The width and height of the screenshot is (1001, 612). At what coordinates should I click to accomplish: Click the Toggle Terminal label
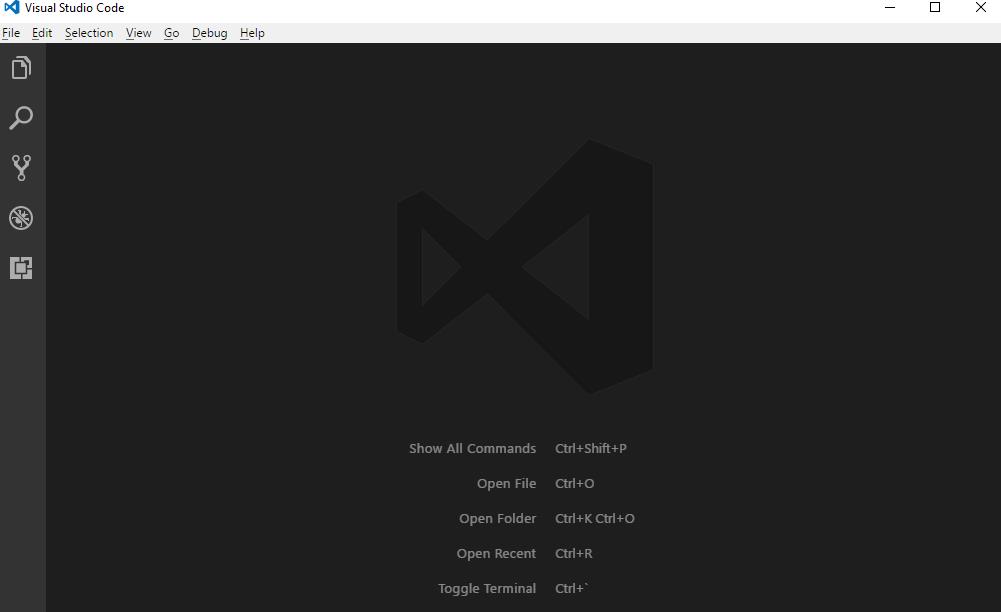pyautogui.click(x=487, y=589)
